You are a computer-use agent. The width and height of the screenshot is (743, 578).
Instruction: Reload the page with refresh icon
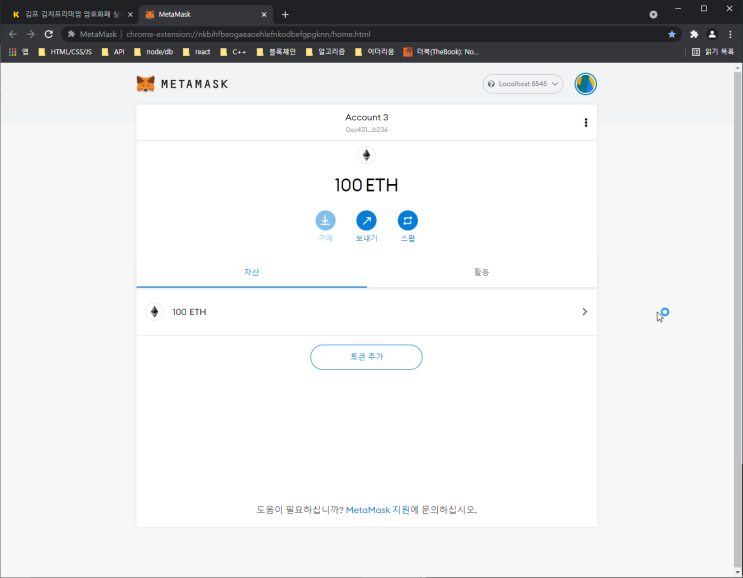click(48, 34)
